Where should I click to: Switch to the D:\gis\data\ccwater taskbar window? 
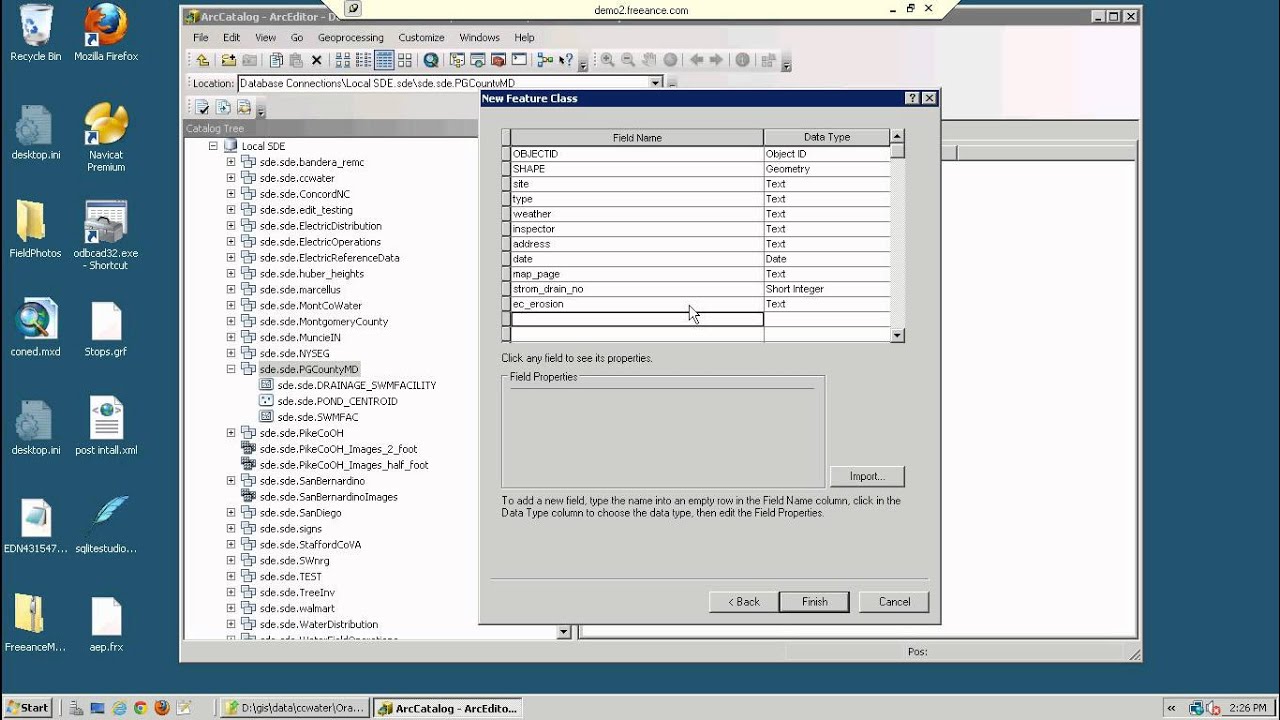pyautogui.click(x=294, y=708)
